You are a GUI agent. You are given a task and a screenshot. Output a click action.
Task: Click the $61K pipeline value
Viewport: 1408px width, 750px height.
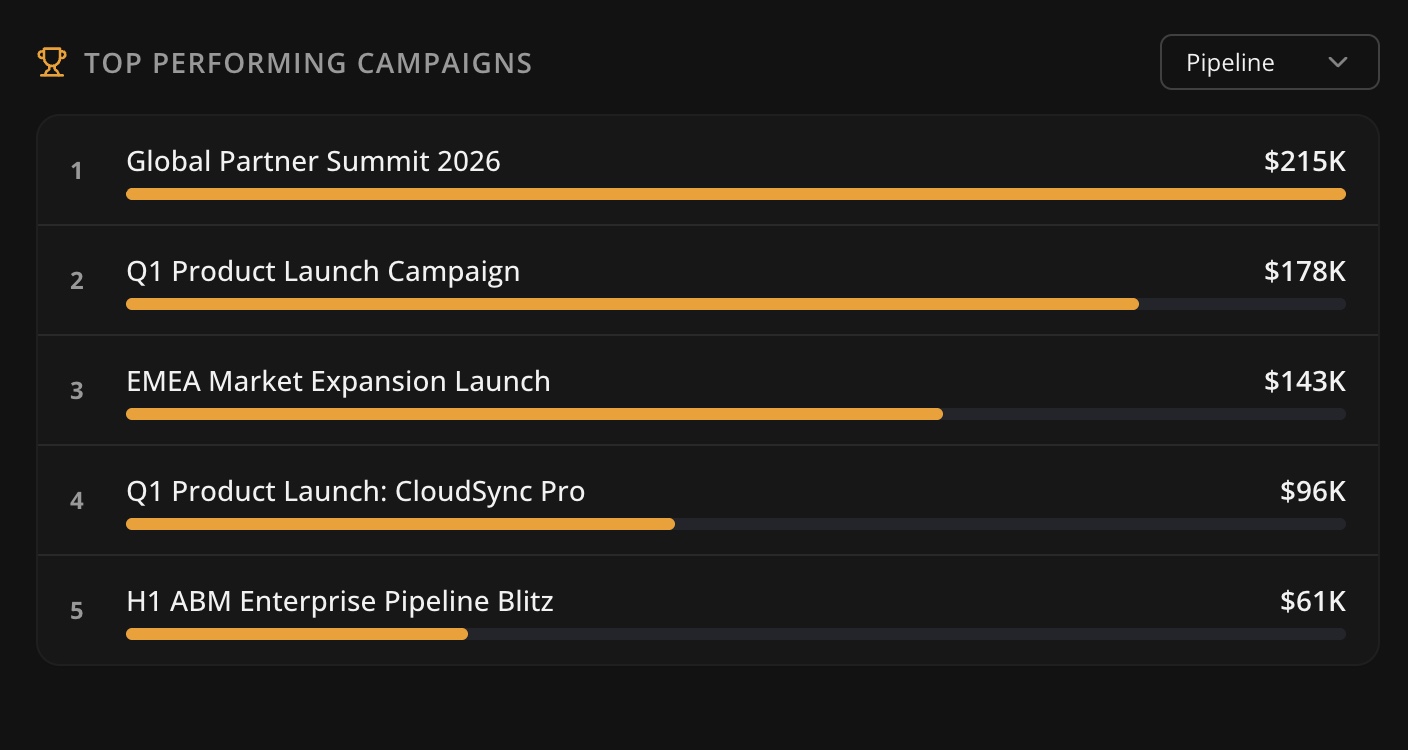[x=1312, y=601]
